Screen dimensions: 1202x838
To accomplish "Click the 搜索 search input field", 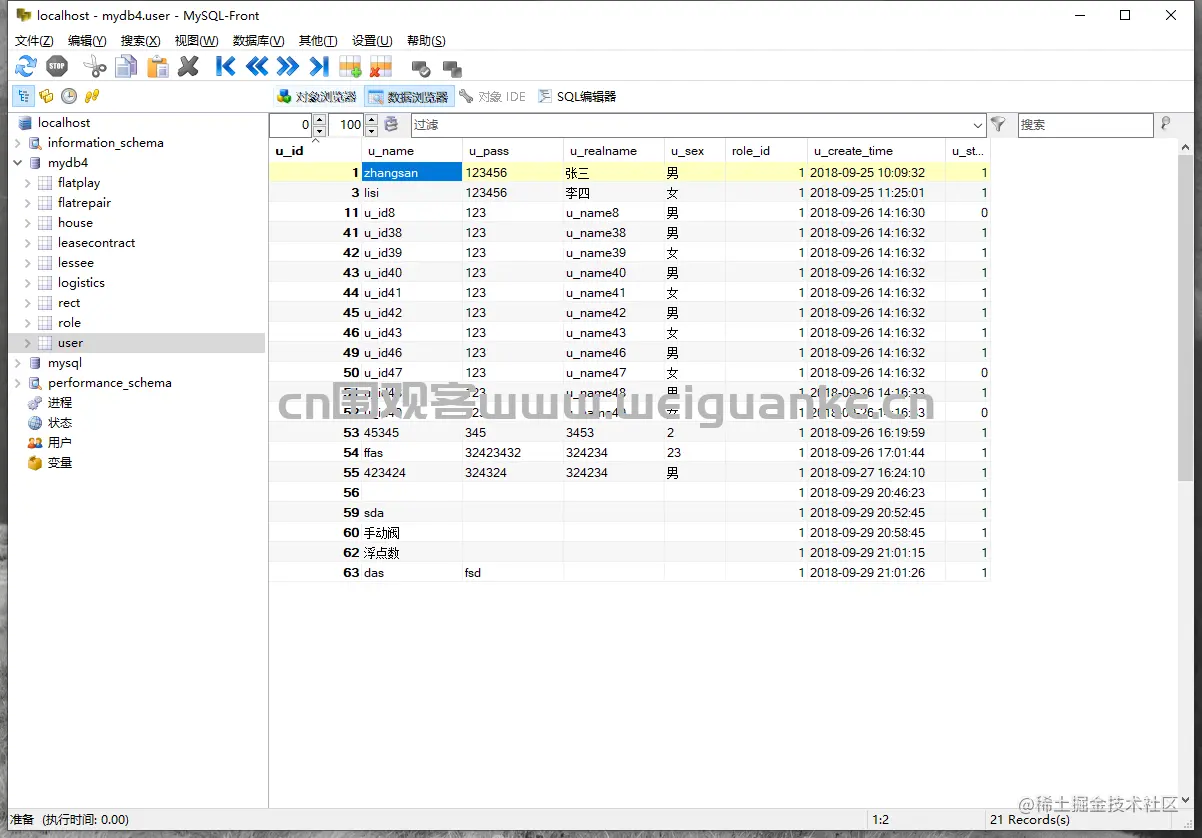I will pos(1085,125).
